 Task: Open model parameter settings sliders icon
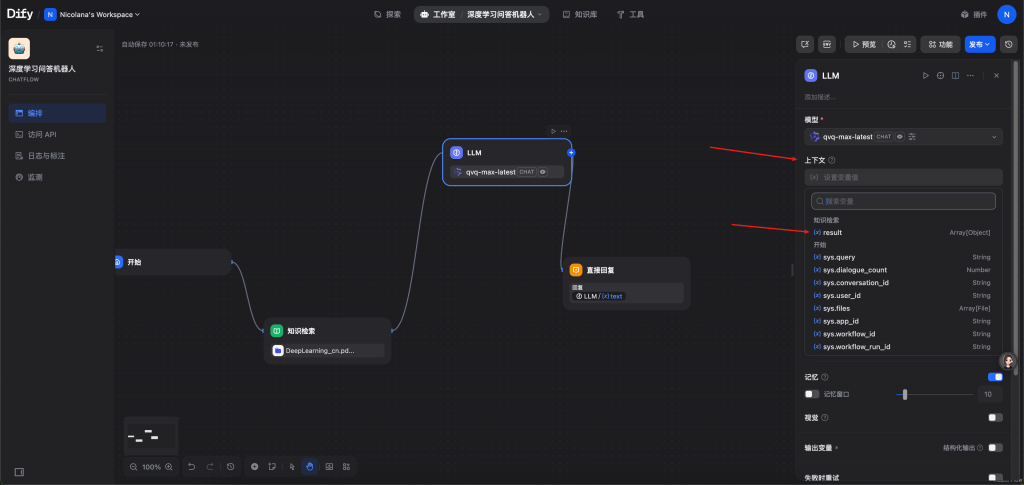coord(912,136)
